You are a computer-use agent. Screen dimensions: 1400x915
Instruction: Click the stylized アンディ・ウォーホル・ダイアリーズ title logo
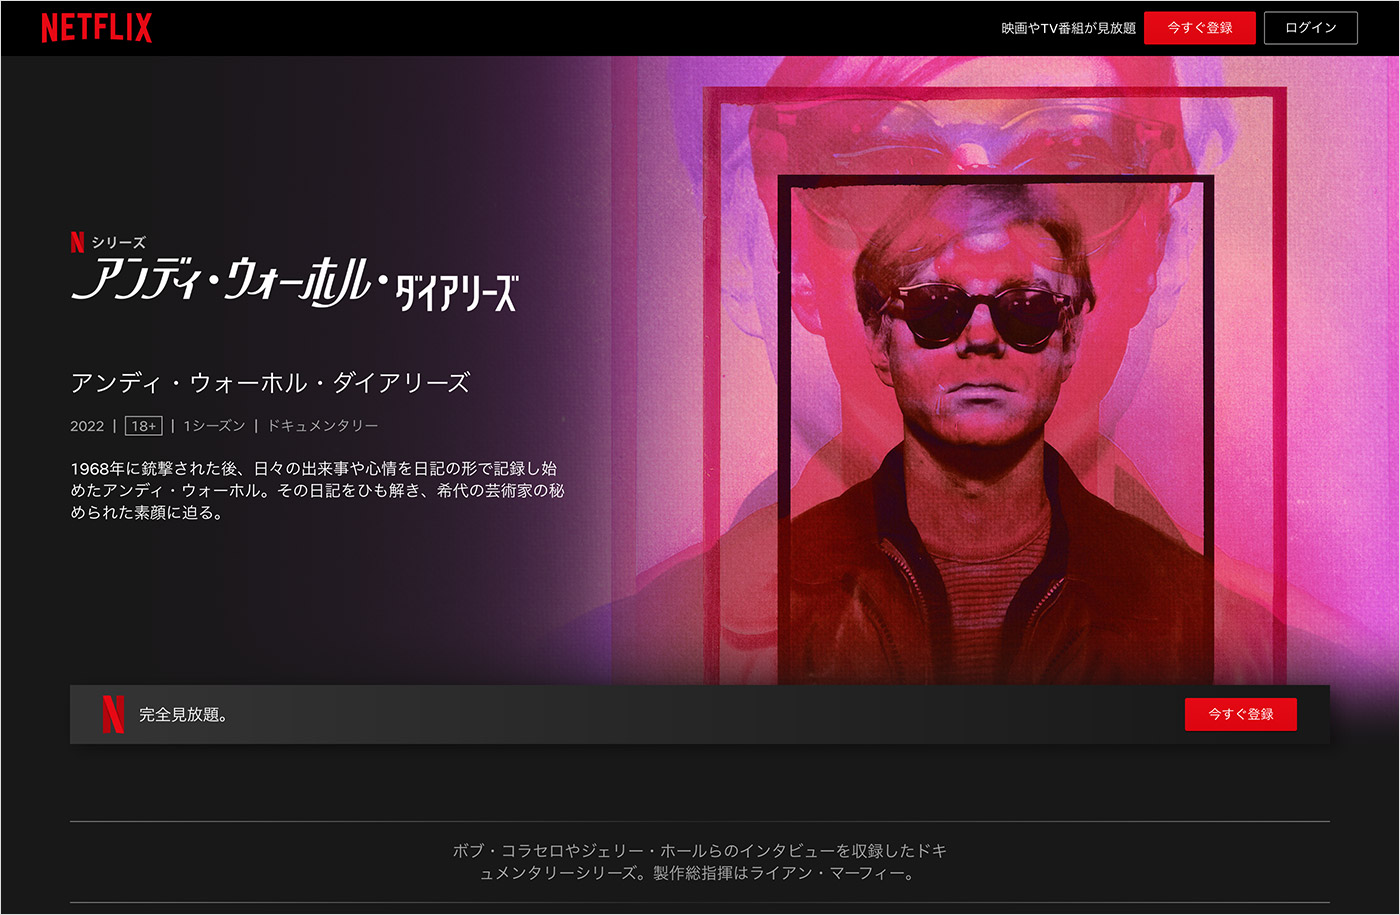click(295, 283)
